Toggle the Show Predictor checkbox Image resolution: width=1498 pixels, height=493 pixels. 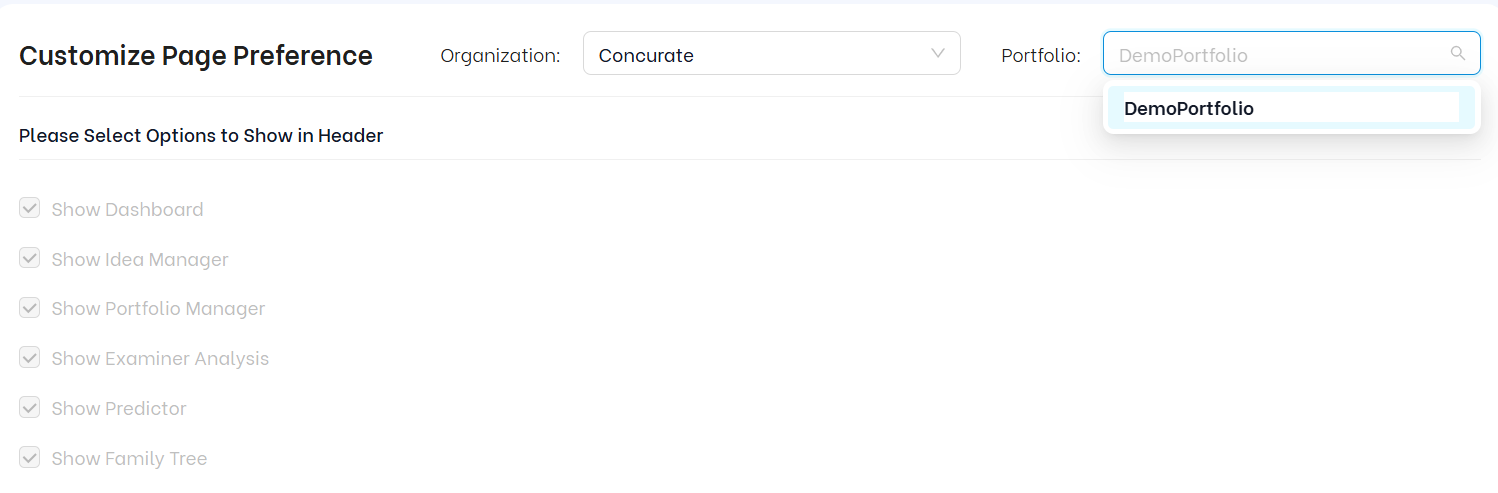[x=30, y=408]
